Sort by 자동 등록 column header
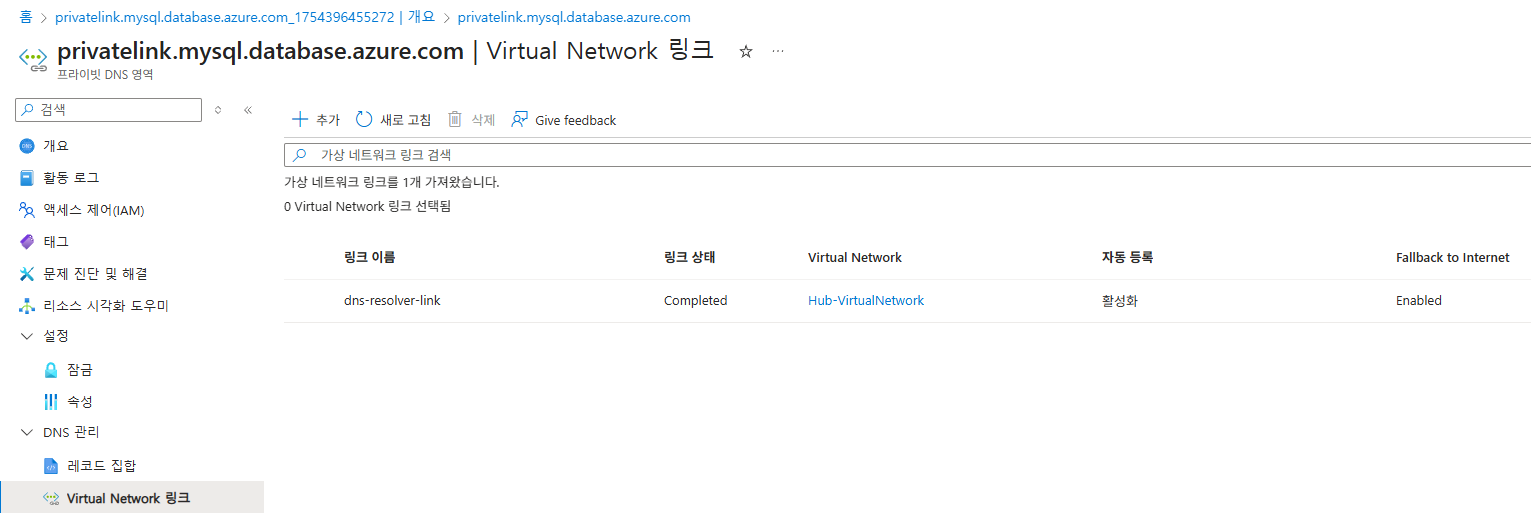 coord(1127,258)
